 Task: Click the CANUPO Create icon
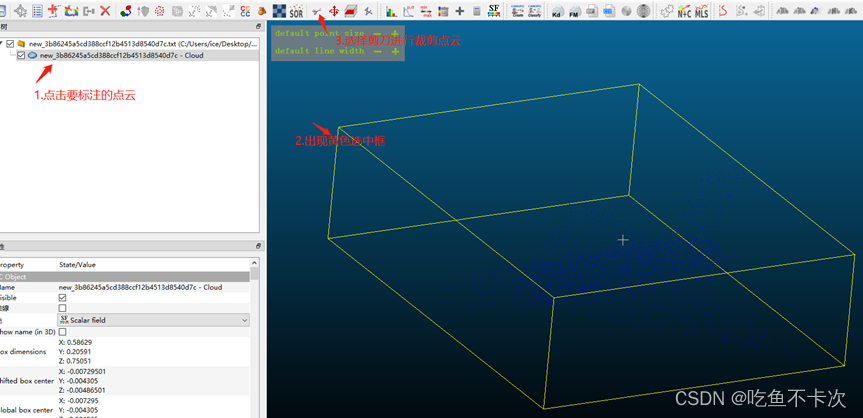click(517, 10)
